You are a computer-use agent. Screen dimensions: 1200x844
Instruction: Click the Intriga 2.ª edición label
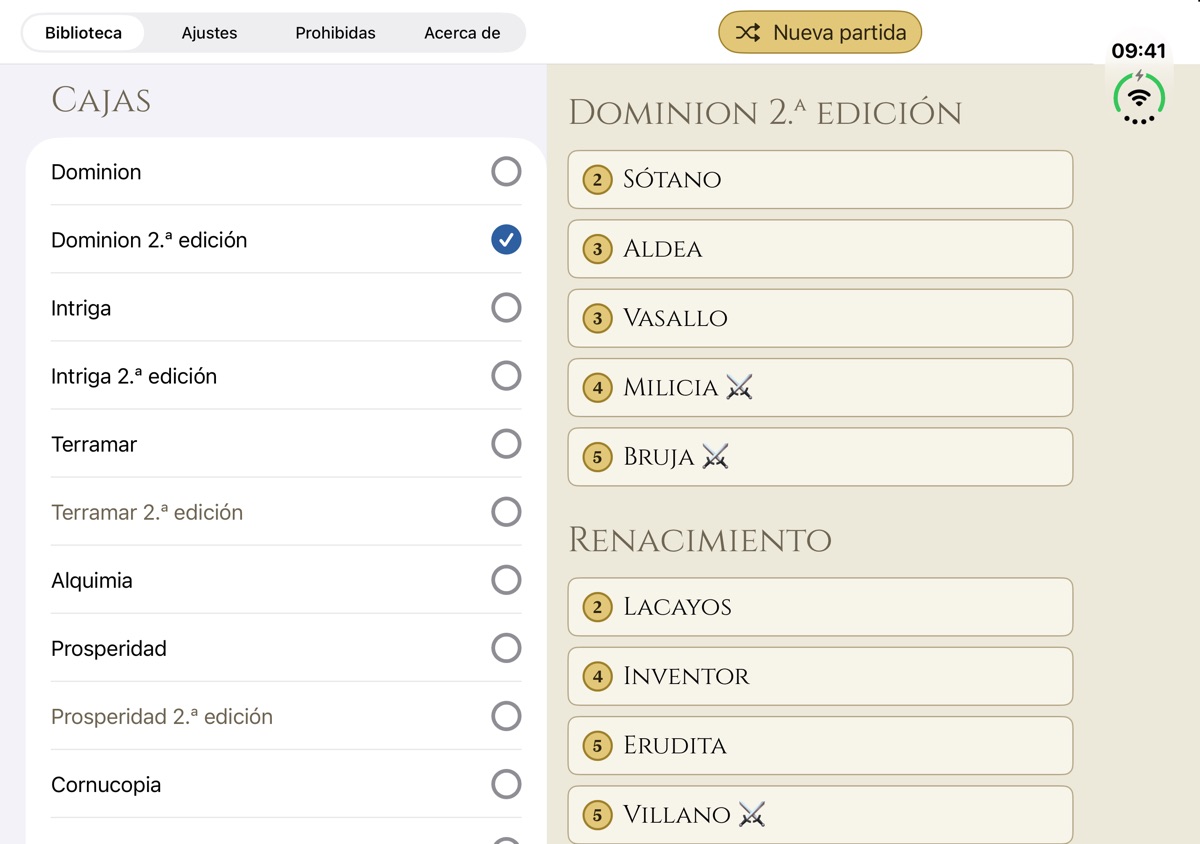[134, 376]
